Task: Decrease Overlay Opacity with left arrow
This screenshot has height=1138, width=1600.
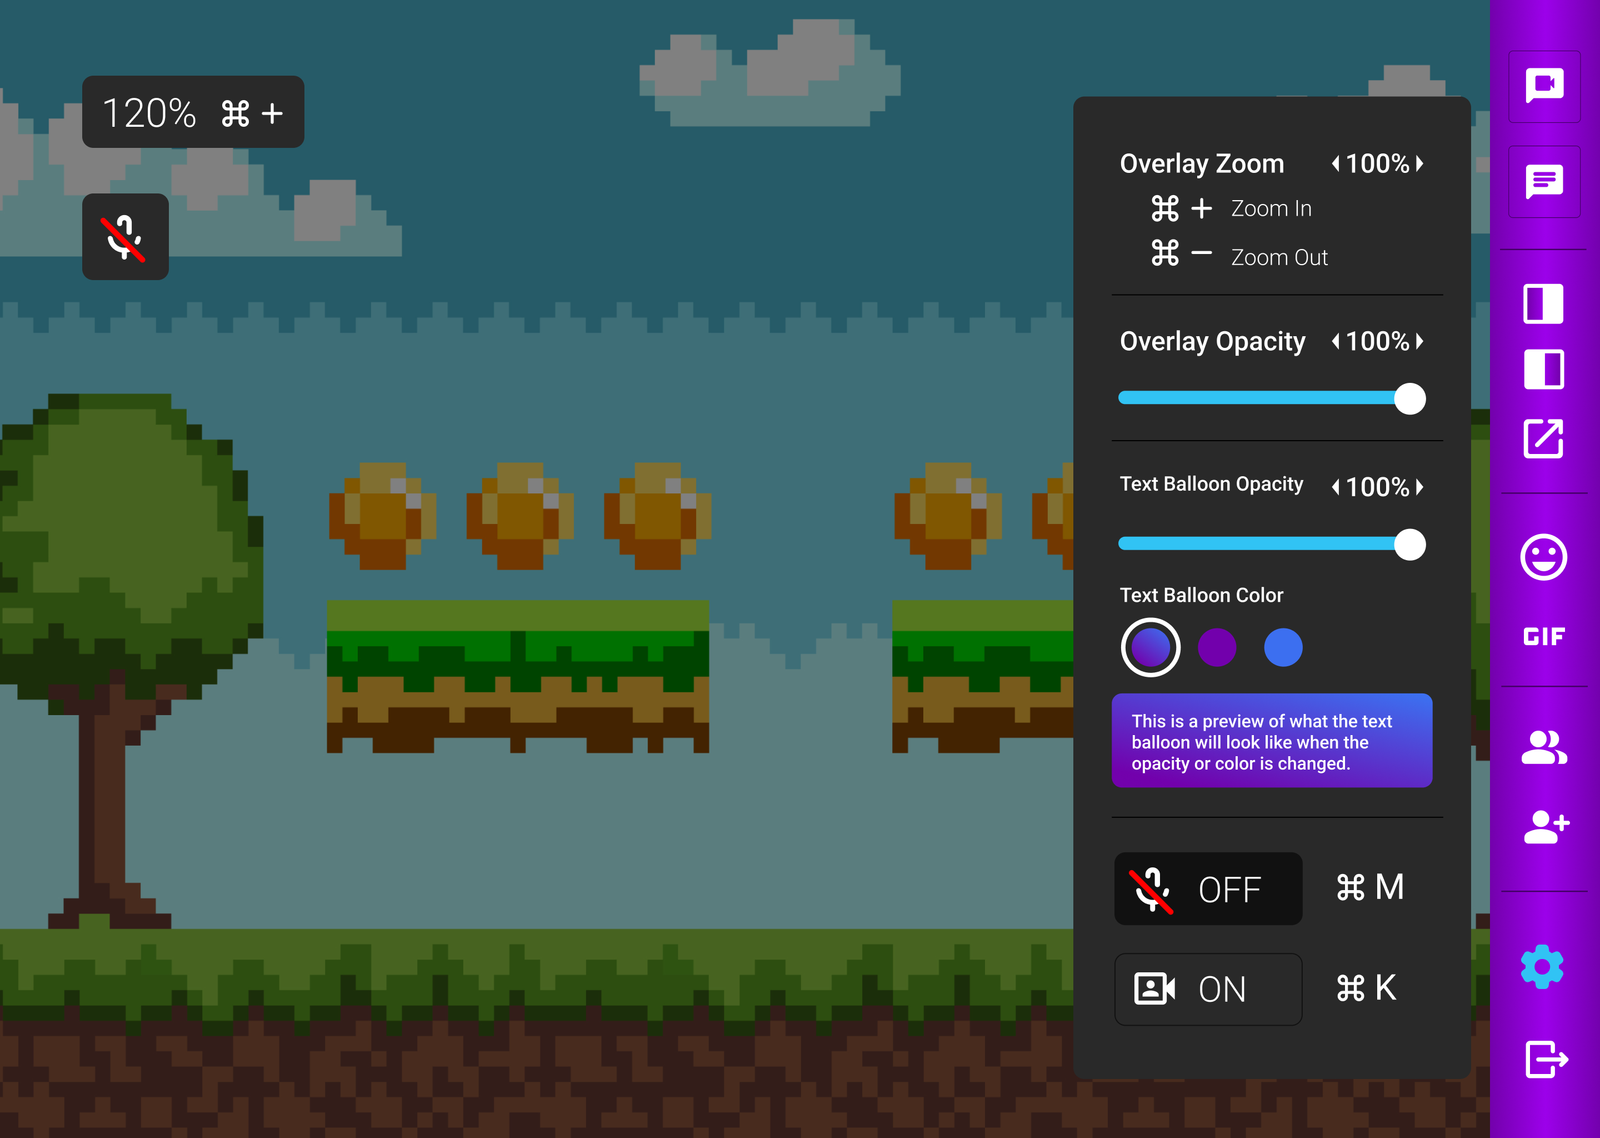Action: click(1335, 342)
